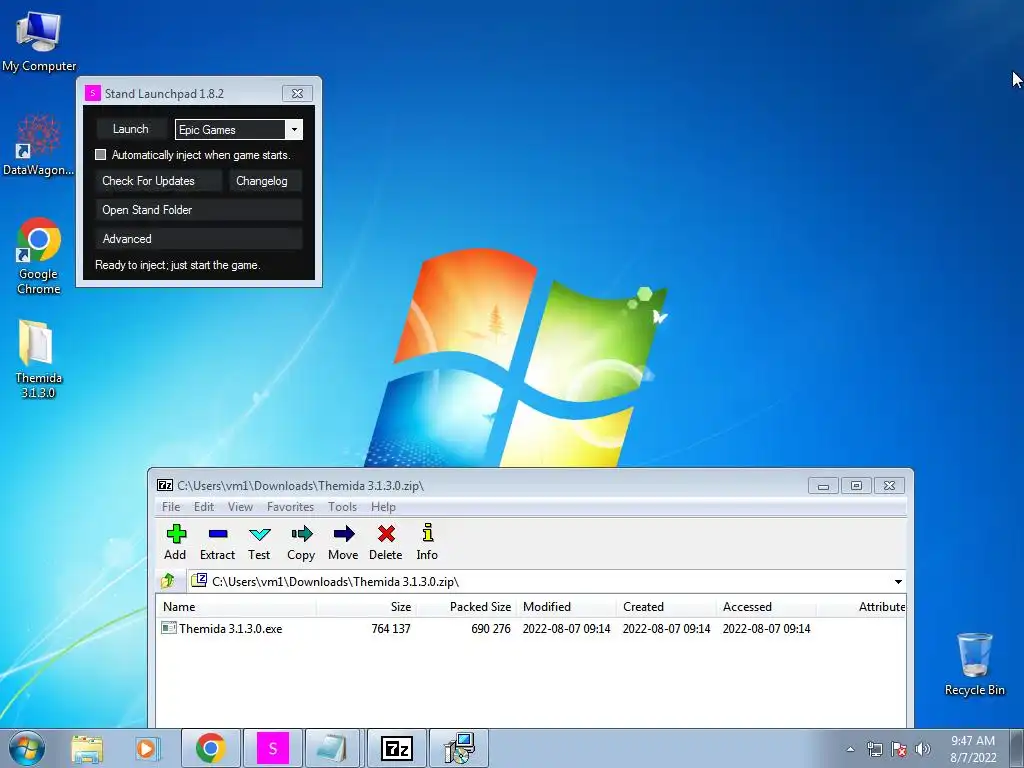Sort by Packed Size column header
The image size is (1024, 768).
466,607
